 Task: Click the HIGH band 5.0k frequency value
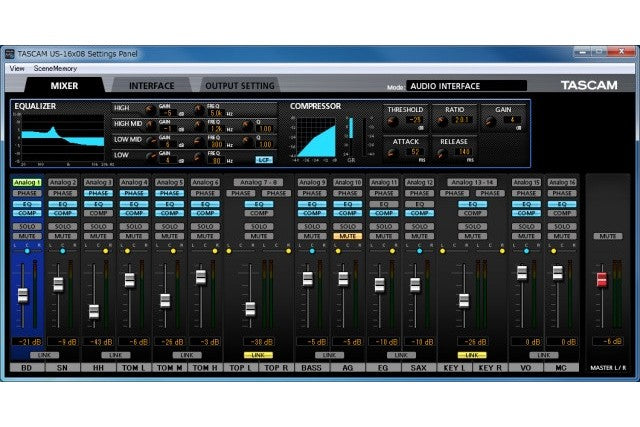pos(217,113)
